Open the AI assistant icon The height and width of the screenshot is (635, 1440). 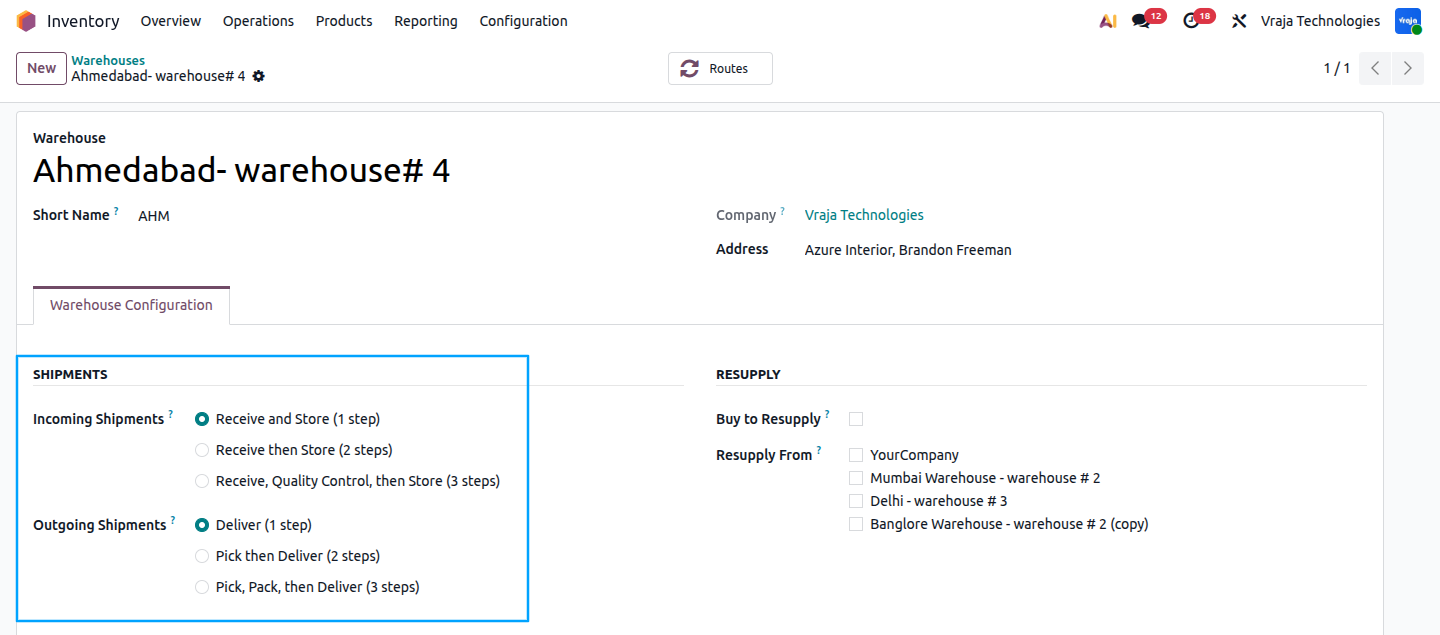pos(1107,21)
